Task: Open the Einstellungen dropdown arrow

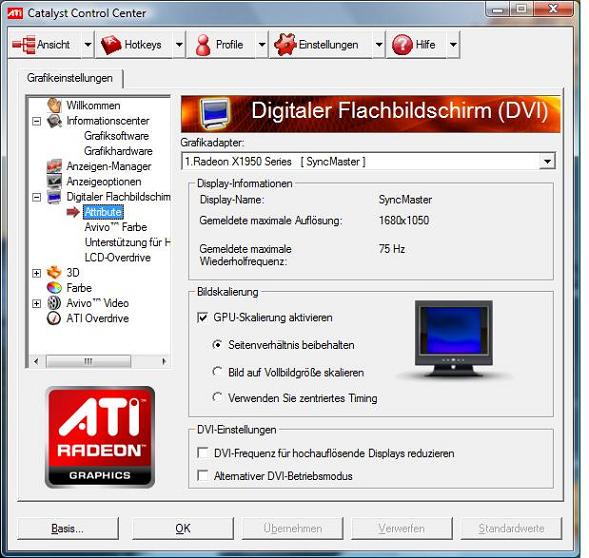Action: pos(379,45)
